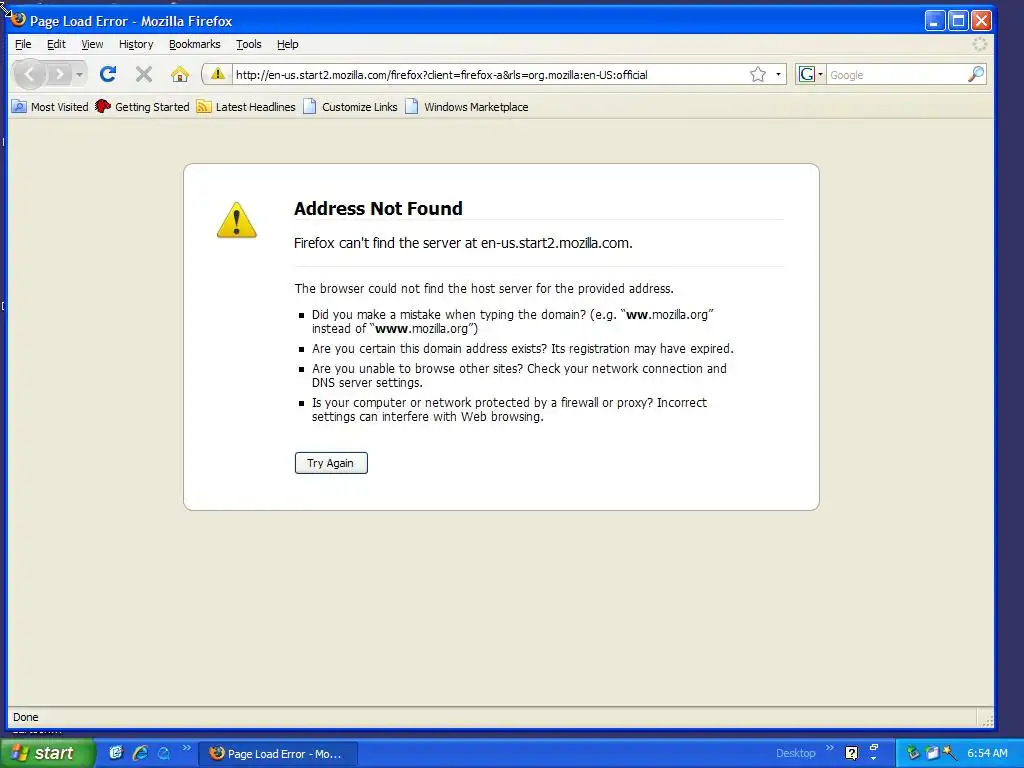
Task: Click the first system tray icon
Action: point(913,753)
